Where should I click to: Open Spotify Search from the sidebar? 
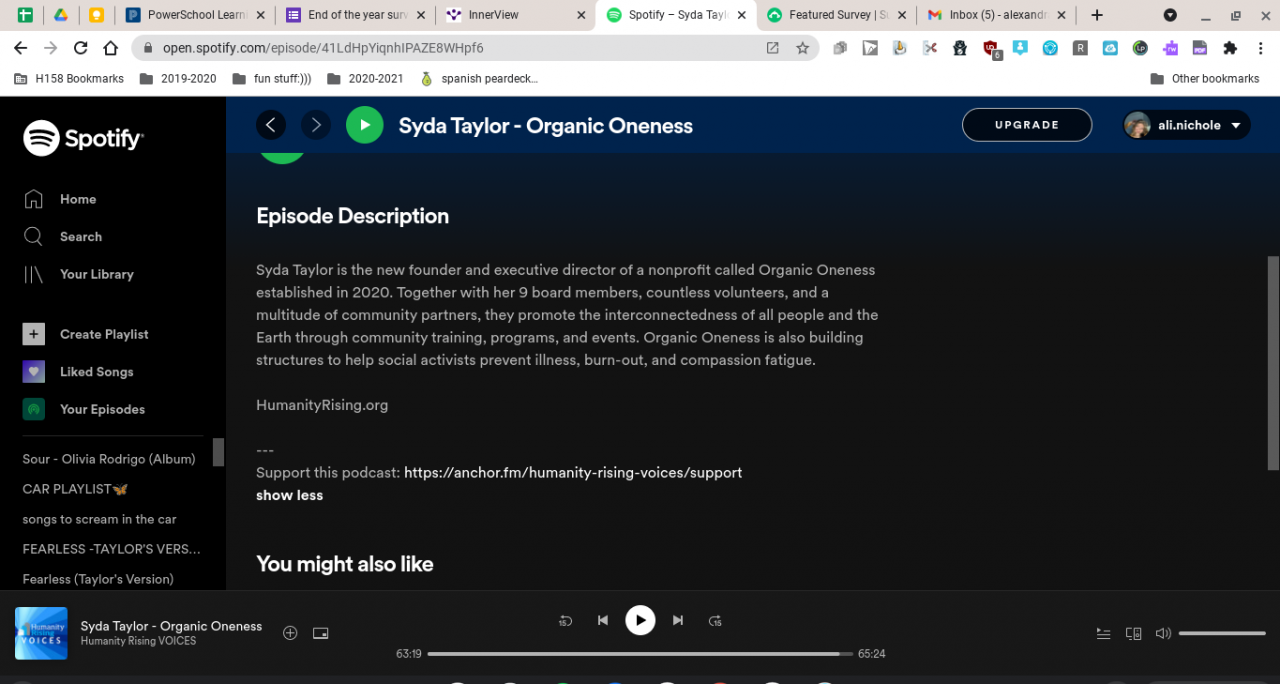click(62, 237)
